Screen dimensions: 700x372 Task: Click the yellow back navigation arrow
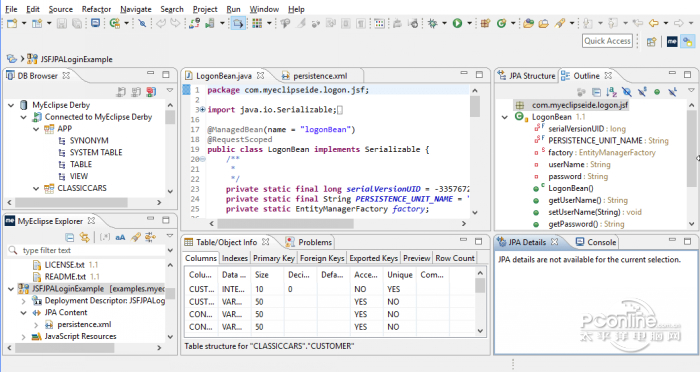click(x=654, y=23)
